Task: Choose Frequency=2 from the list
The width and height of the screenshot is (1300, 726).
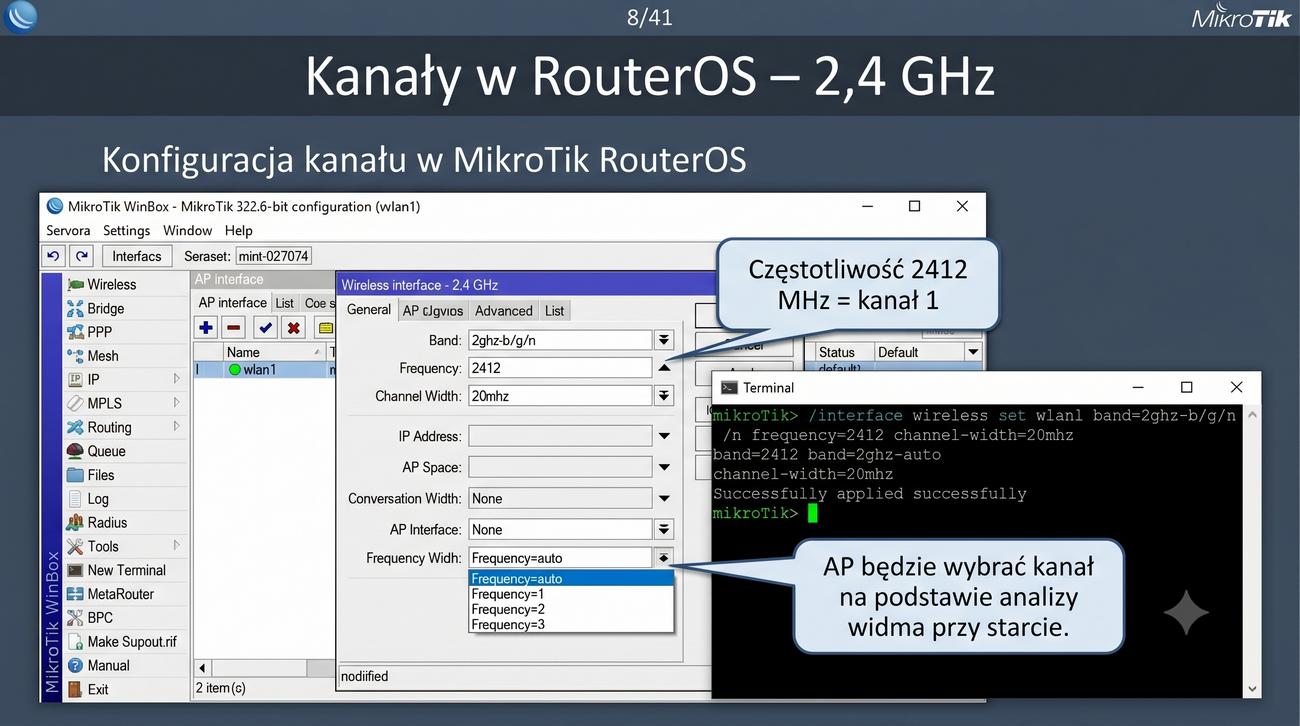Action: [x=571, y=609]
